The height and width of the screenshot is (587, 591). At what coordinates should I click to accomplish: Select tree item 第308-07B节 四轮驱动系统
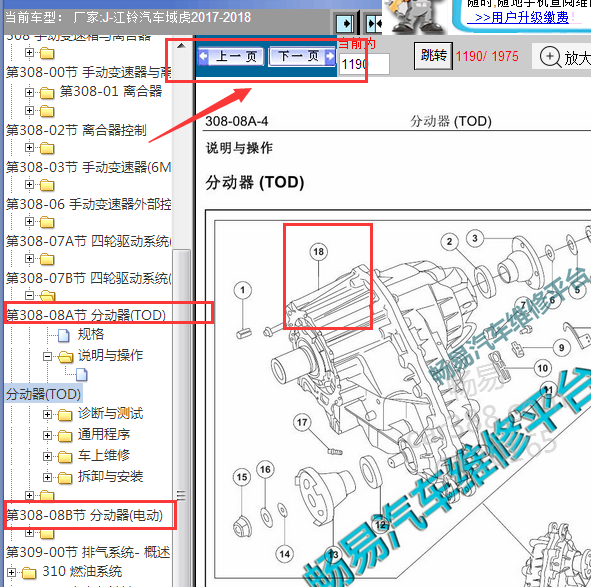click(89, 278)
